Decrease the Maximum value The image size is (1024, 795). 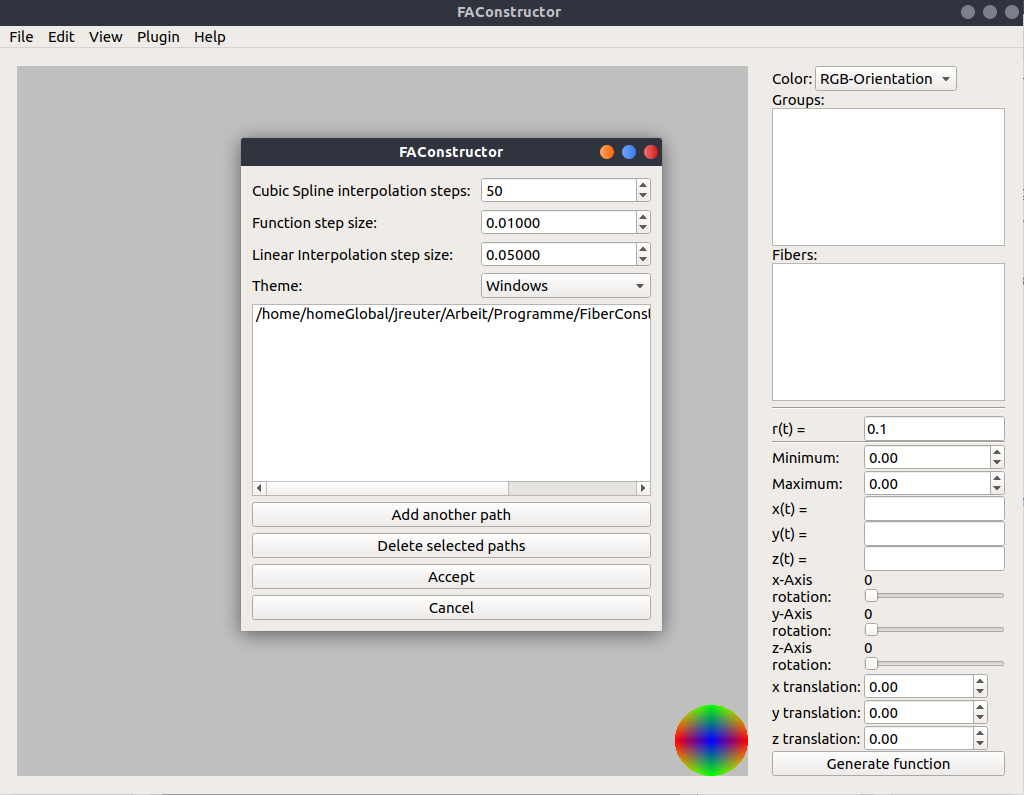pos(997,489)
